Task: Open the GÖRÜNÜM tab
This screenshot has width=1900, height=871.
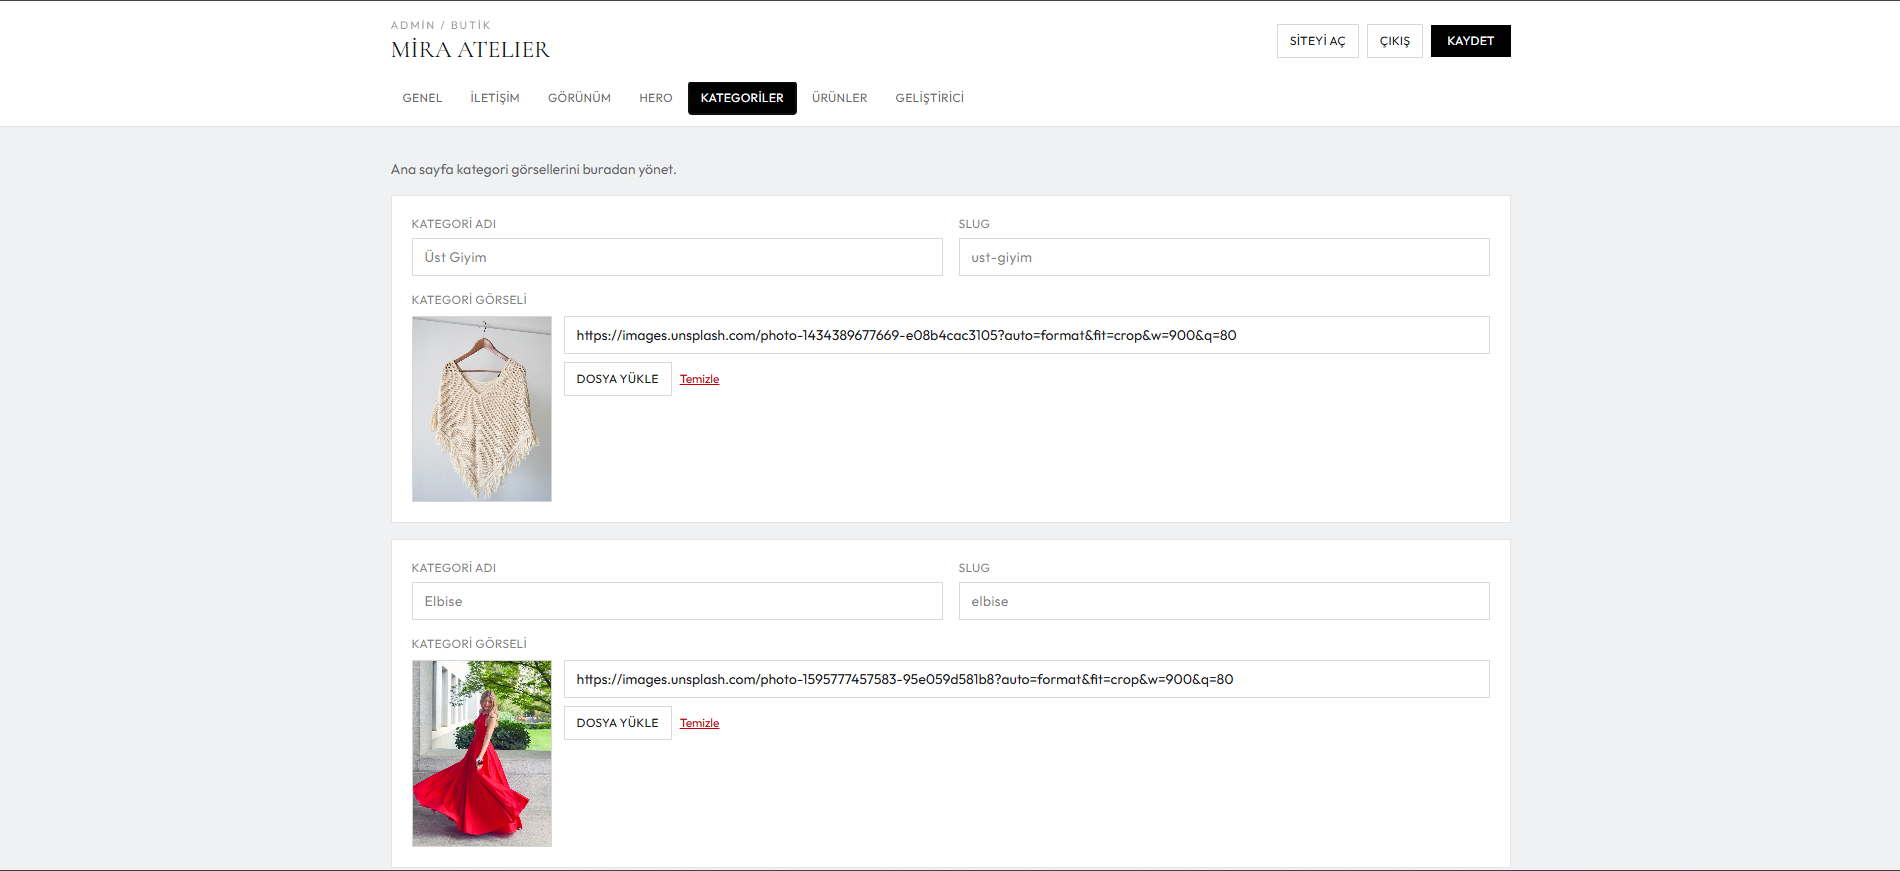Action: (x=579, y=98)
